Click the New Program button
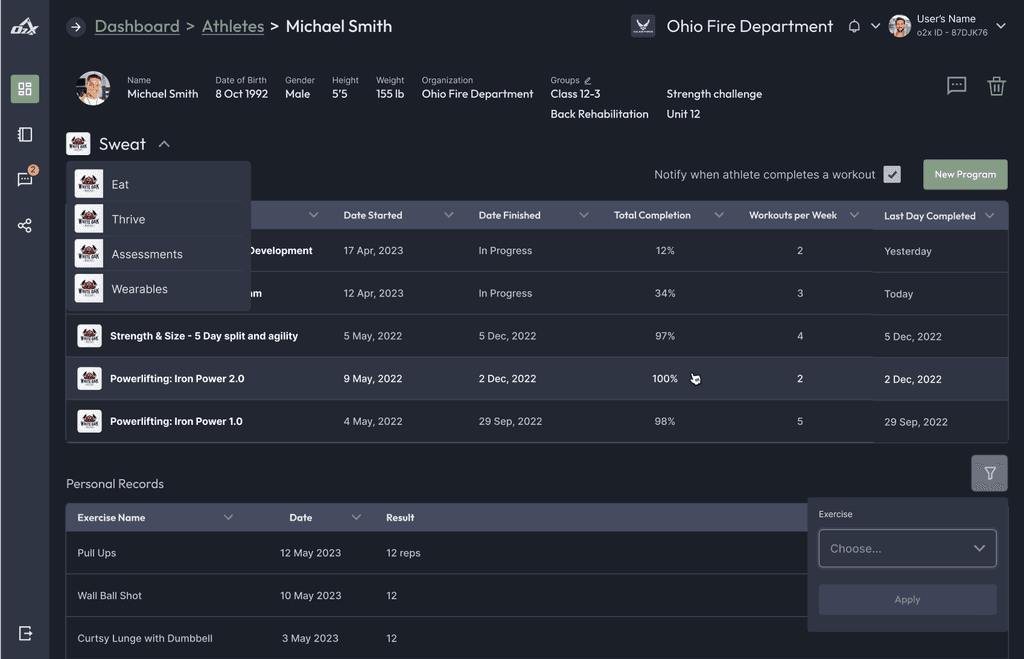The width and height of the screenshot is (1024, 659). pyautogui.click(x=965, y=174)
